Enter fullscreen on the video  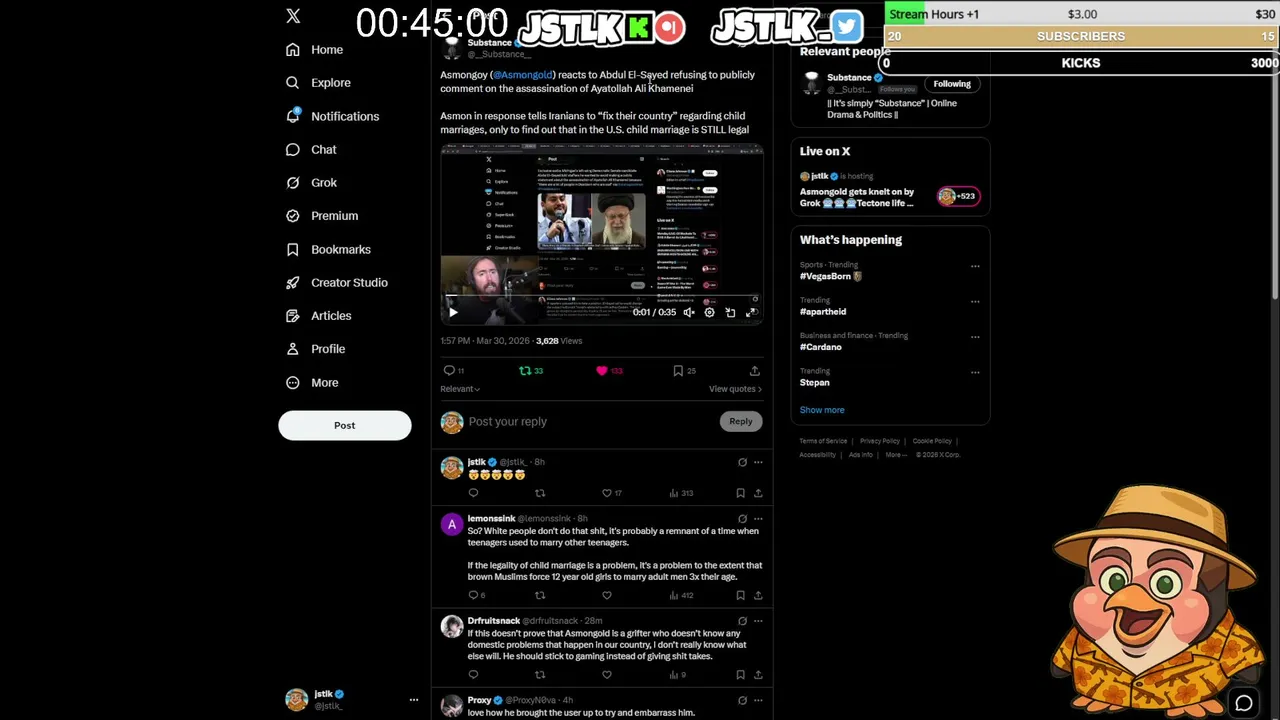tap(751, 312)
